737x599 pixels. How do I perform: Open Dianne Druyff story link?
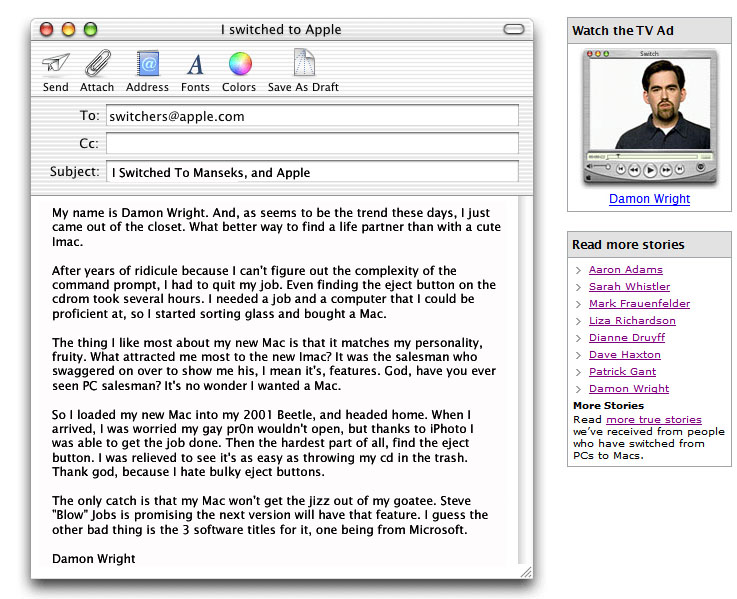627,337
